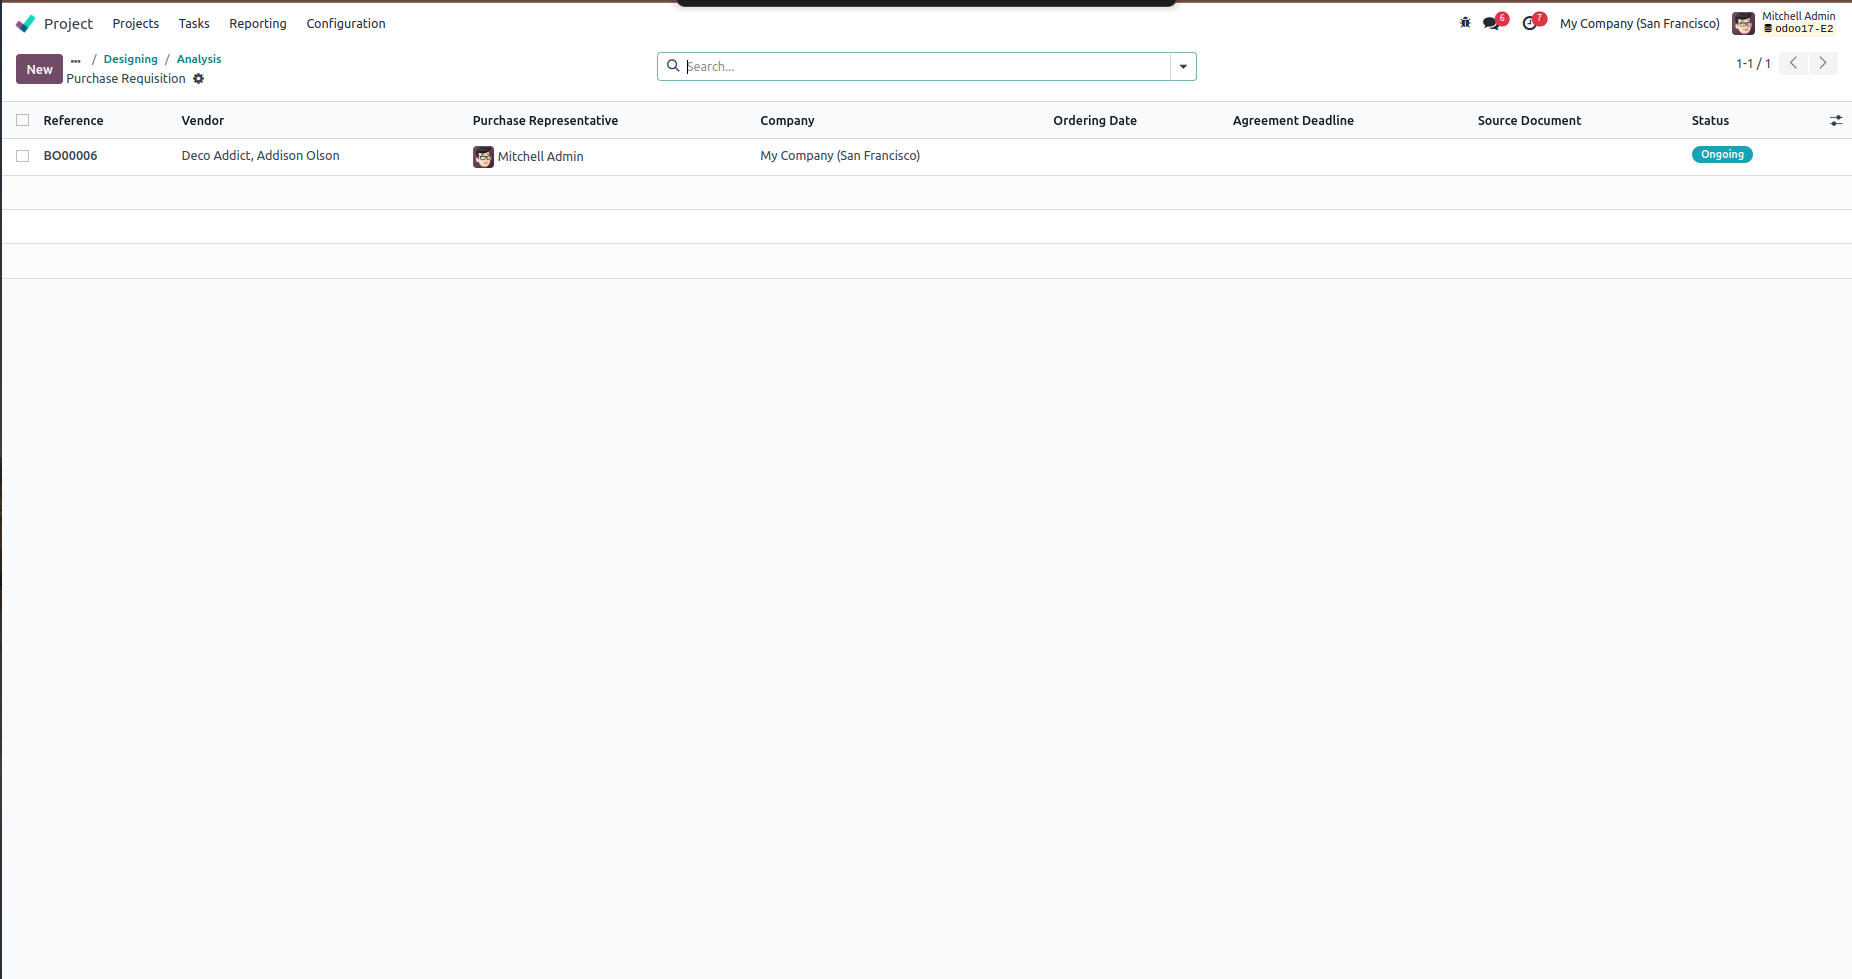
Task: Open the debug bug icon menu
Action: (x=1465, y=22)
